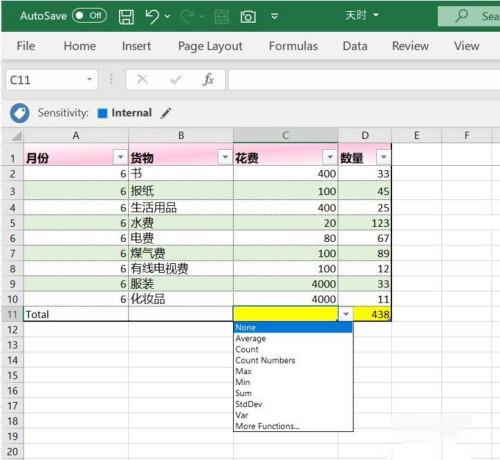This screenshot has height=460, width=500.
Task: Open the 花费 column filter dropdown
Action: tap(330, 157)
